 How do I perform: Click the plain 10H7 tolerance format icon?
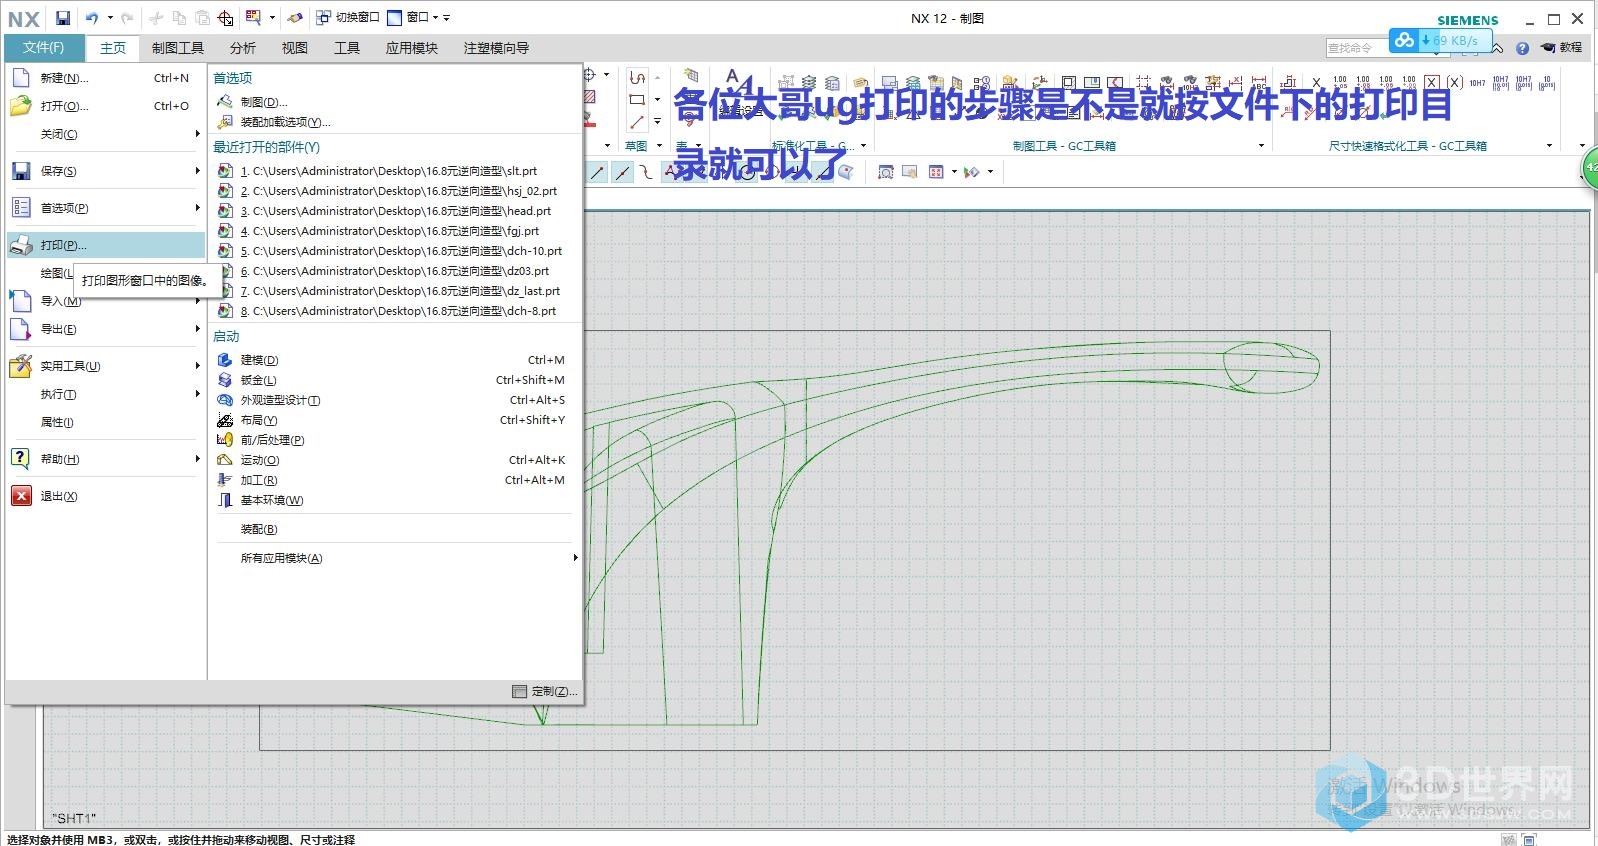1477,83
